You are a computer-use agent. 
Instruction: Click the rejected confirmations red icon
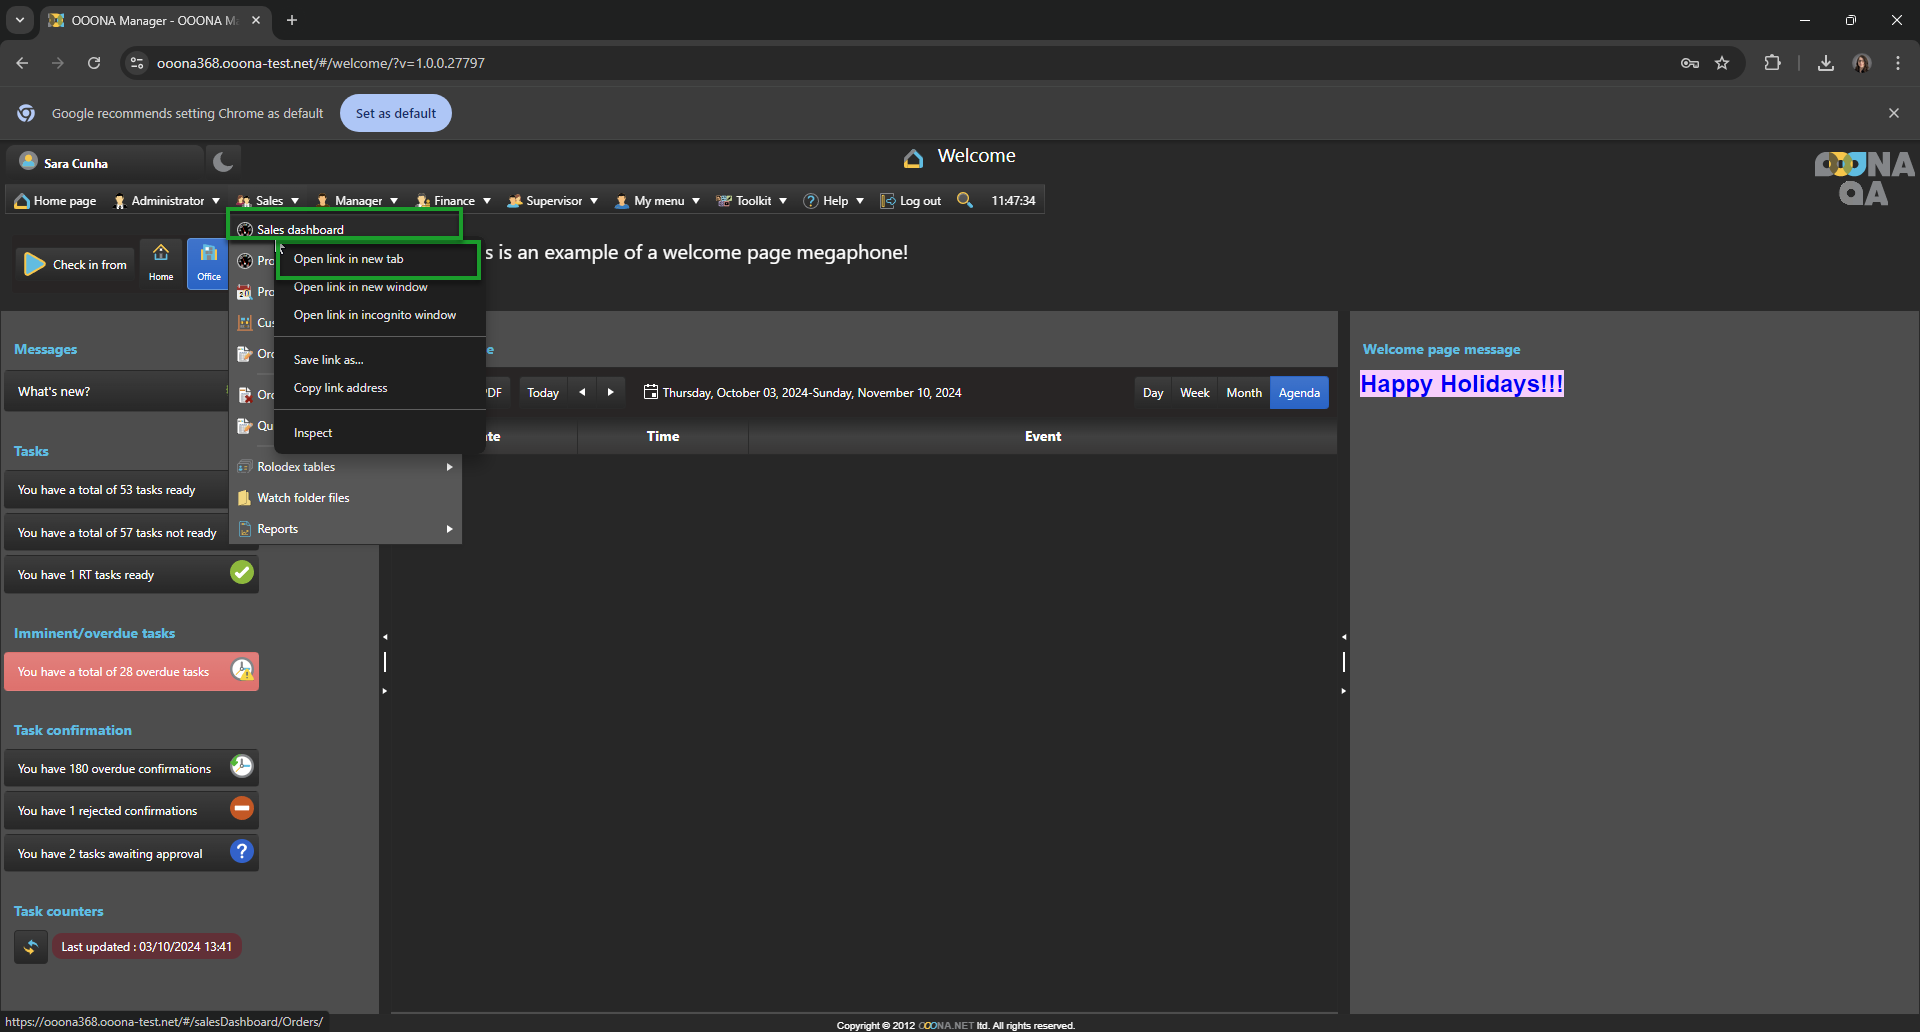242,809
